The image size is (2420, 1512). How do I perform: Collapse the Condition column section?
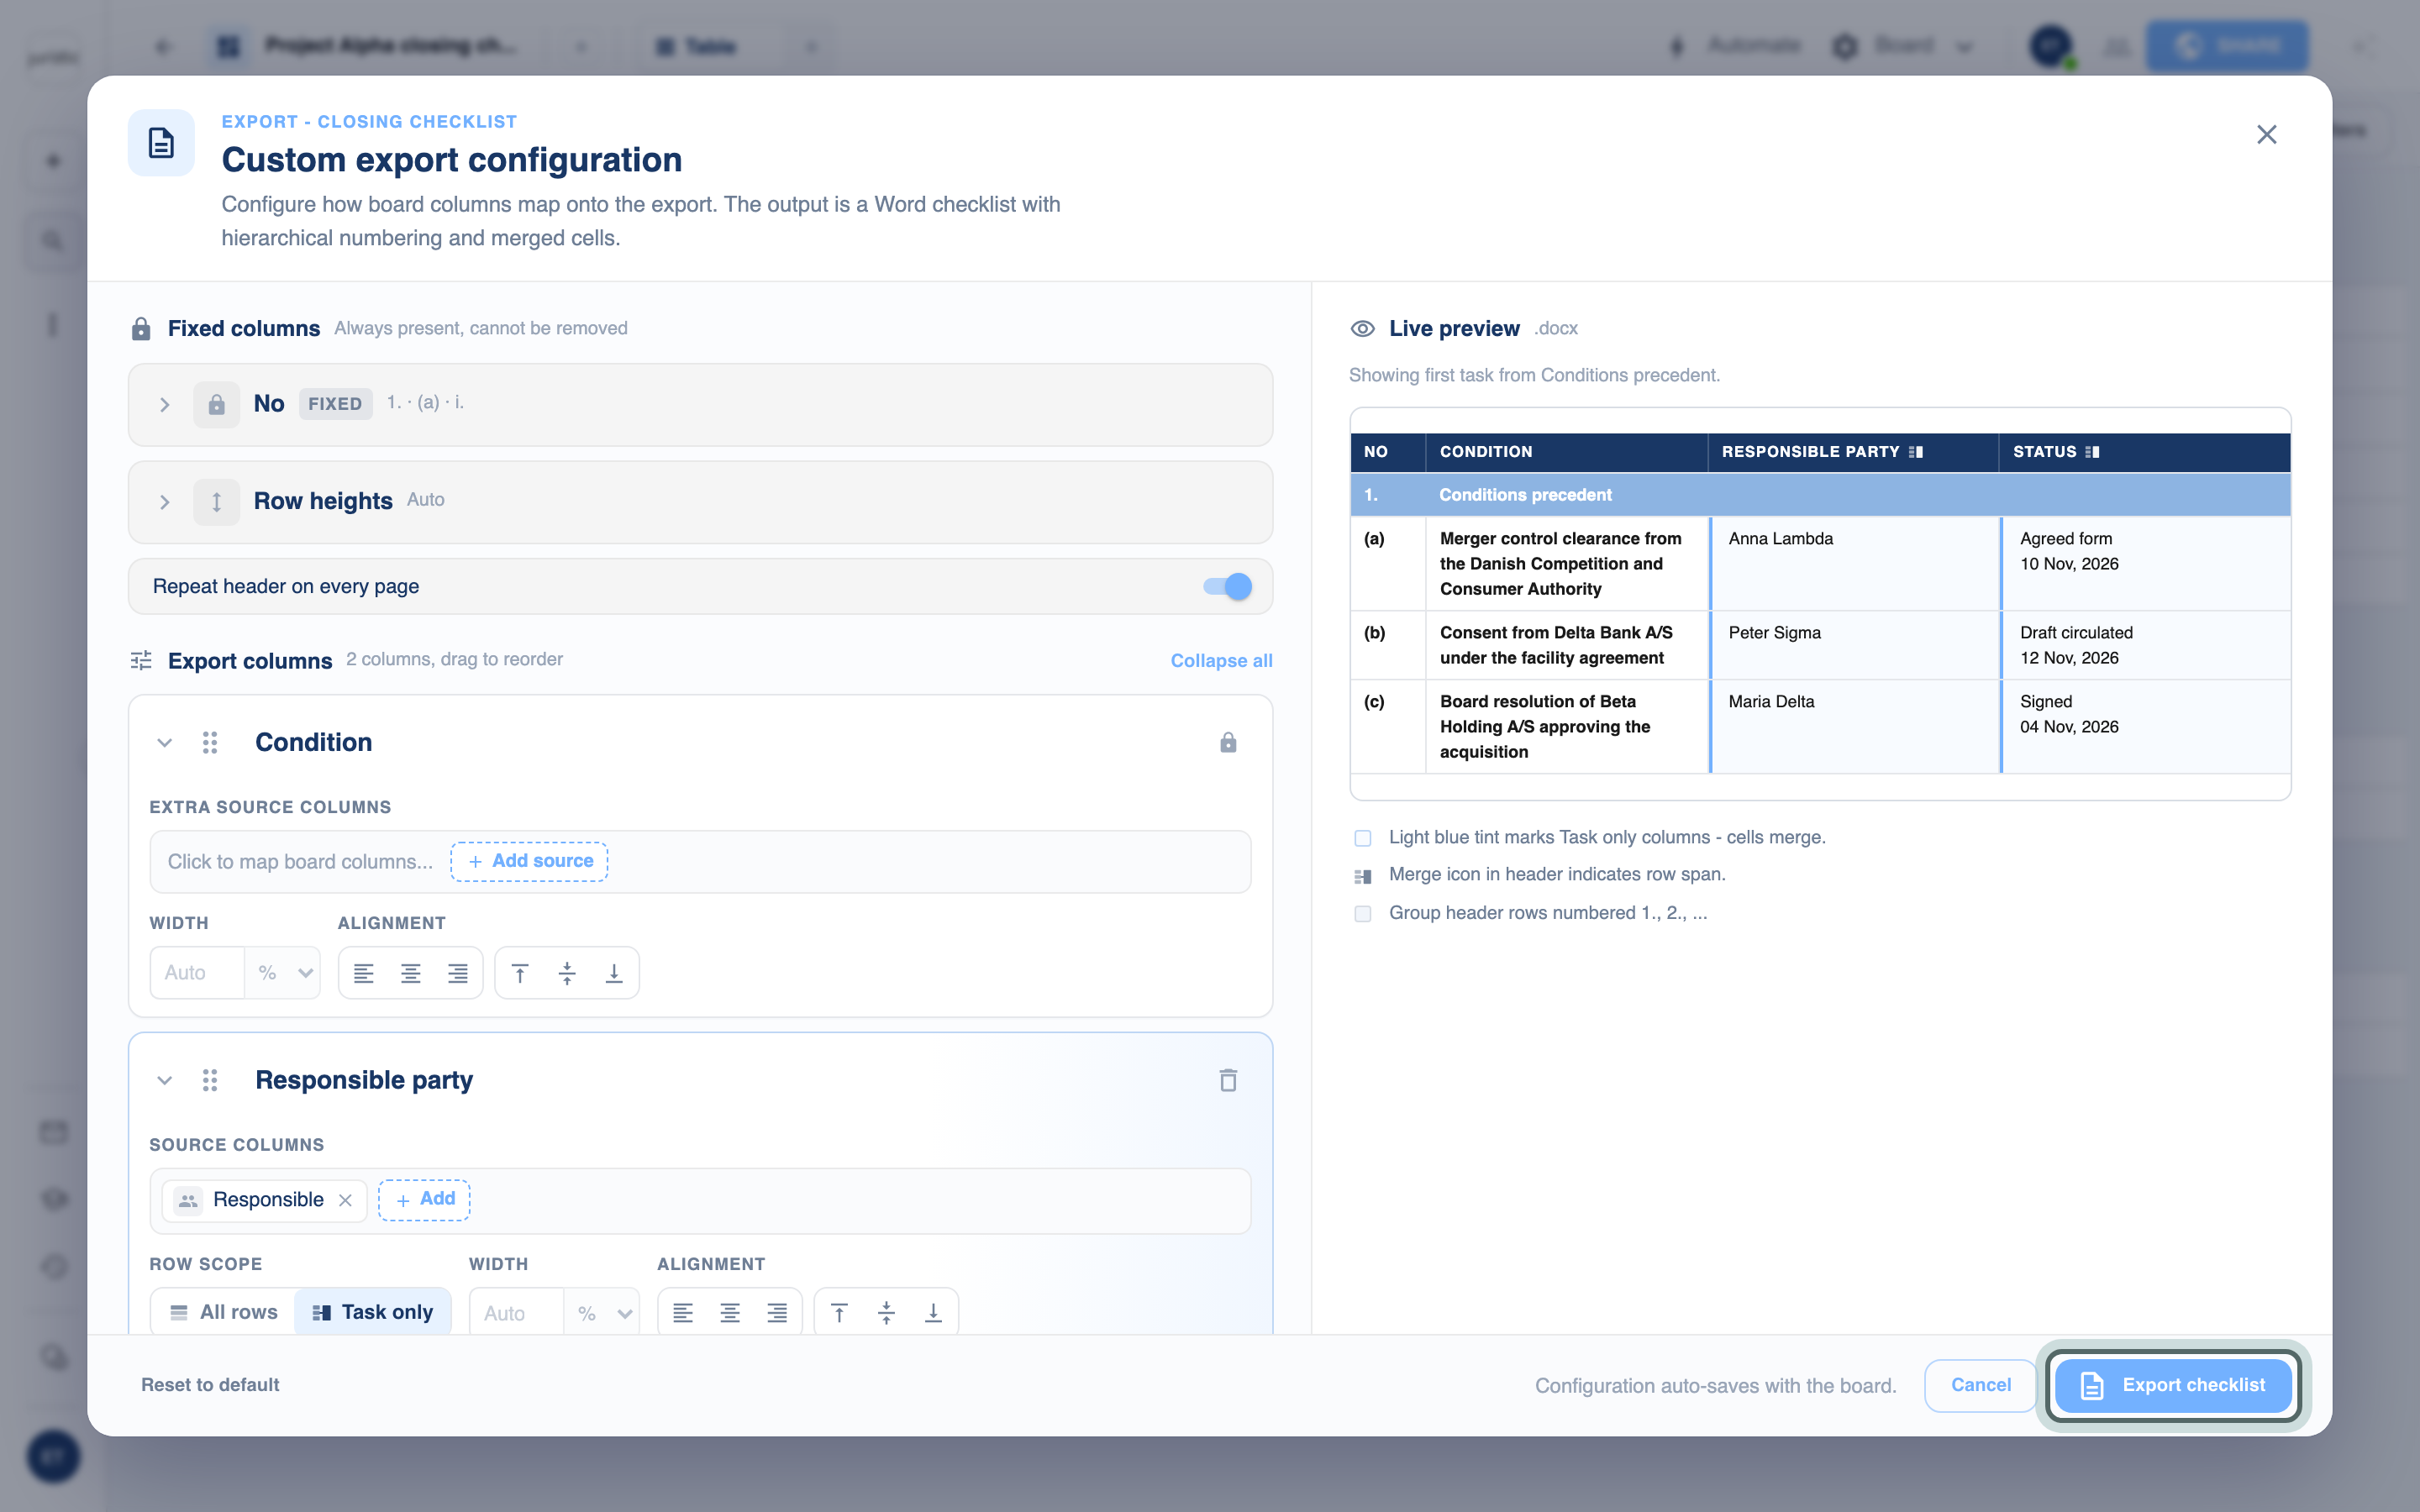pos(165,742)
